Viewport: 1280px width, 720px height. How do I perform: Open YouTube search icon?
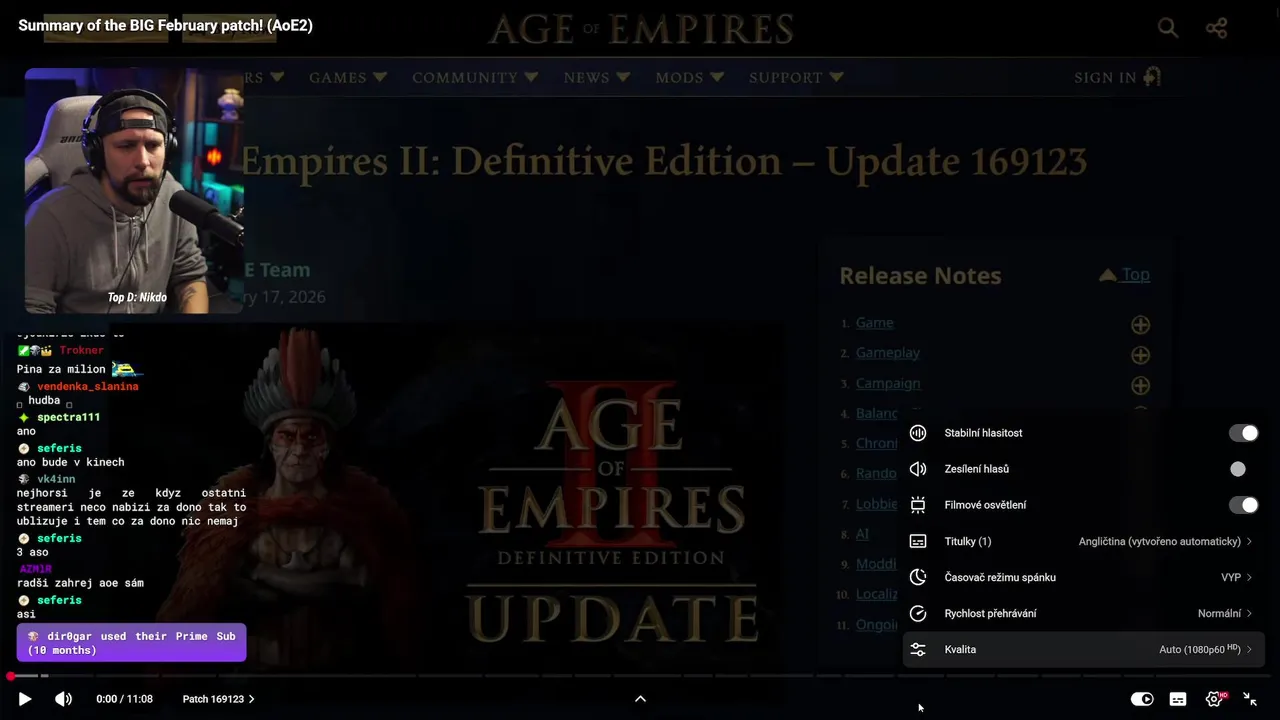click(1168, 28)
